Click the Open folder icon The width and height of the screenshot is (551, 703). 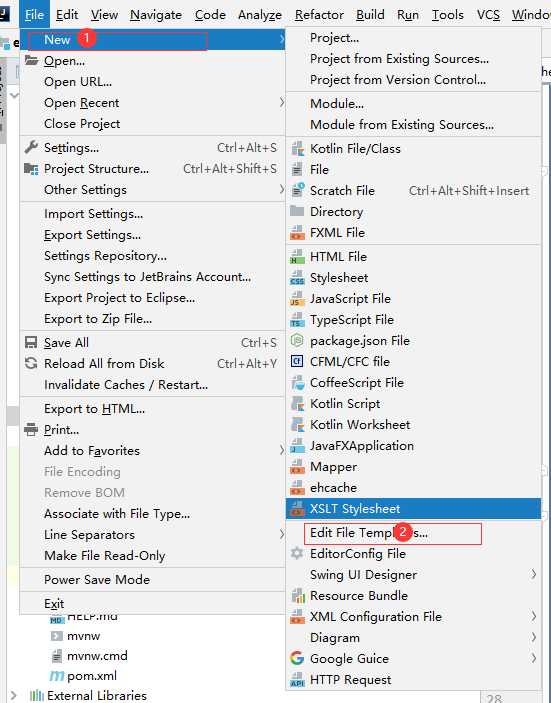(x=31, y=60)
